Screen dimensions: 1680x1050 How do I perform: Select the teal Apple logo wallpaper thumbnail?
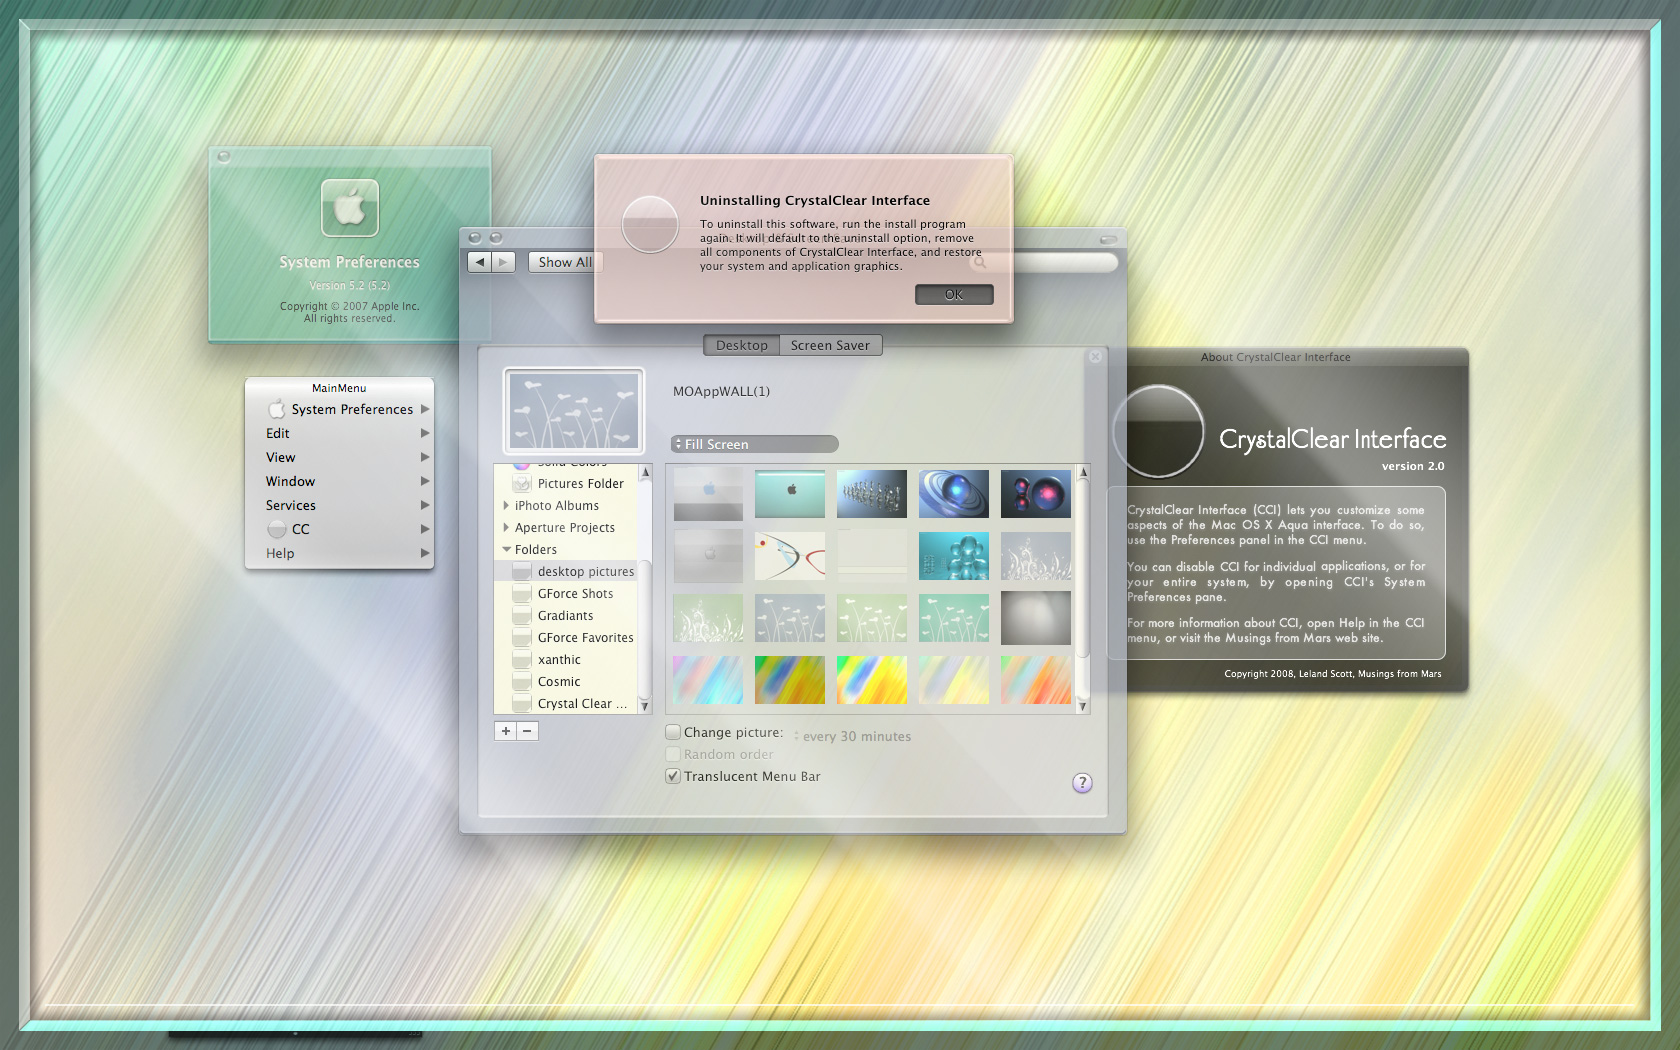click(790, 494)
